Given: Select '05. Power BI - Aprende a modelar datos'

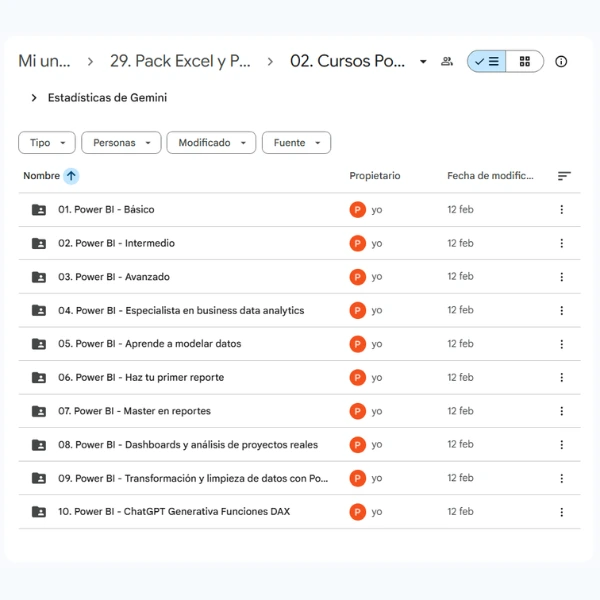Looking at the screenshot, I should coord(150,344).
